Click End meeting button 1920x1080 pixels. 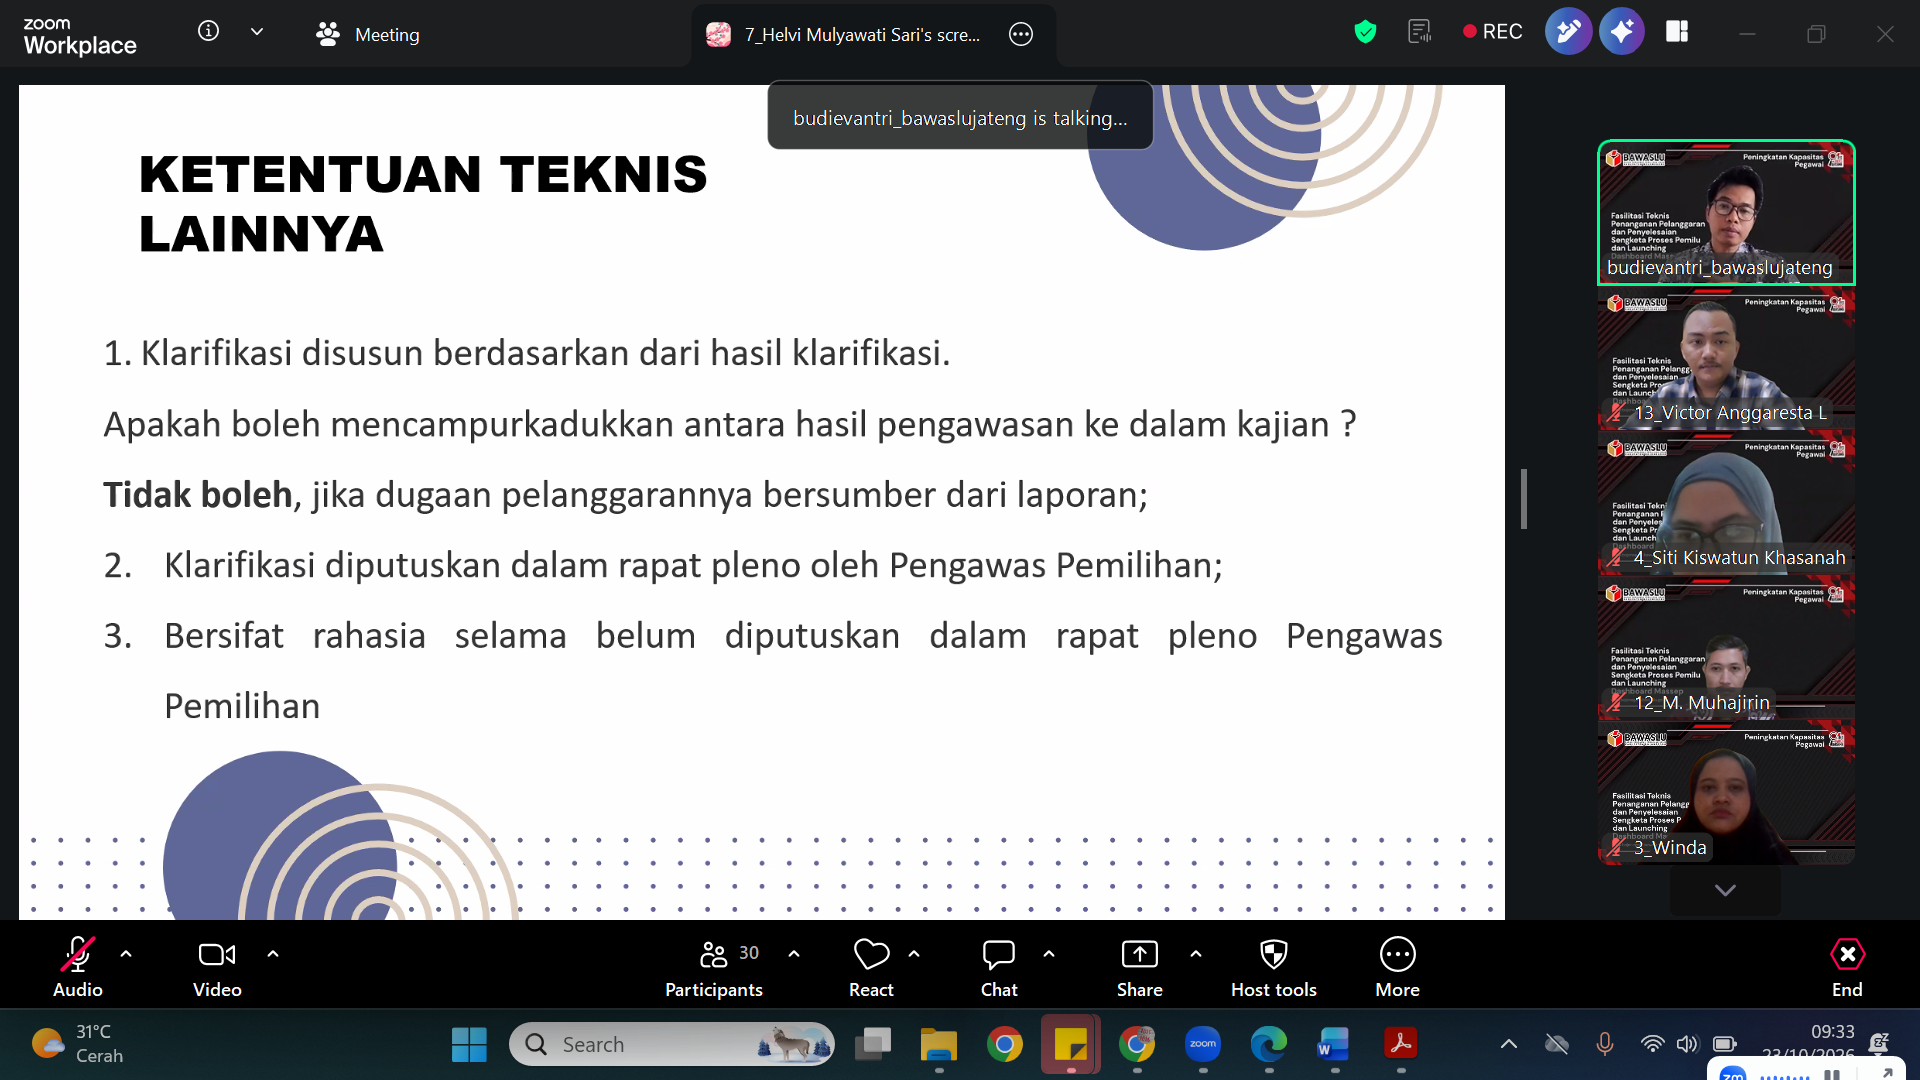[x=1847, y=967]
